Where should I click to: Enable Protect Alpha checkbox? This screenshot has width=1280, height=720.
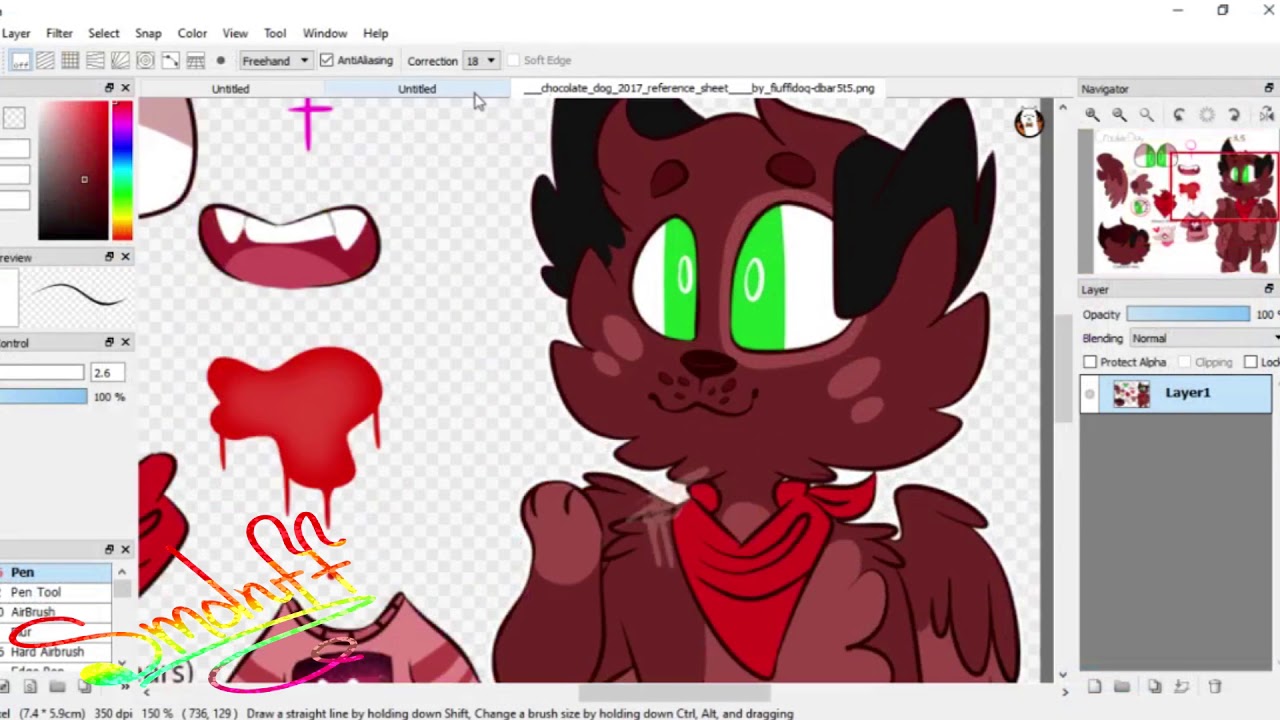point(1090,362)
